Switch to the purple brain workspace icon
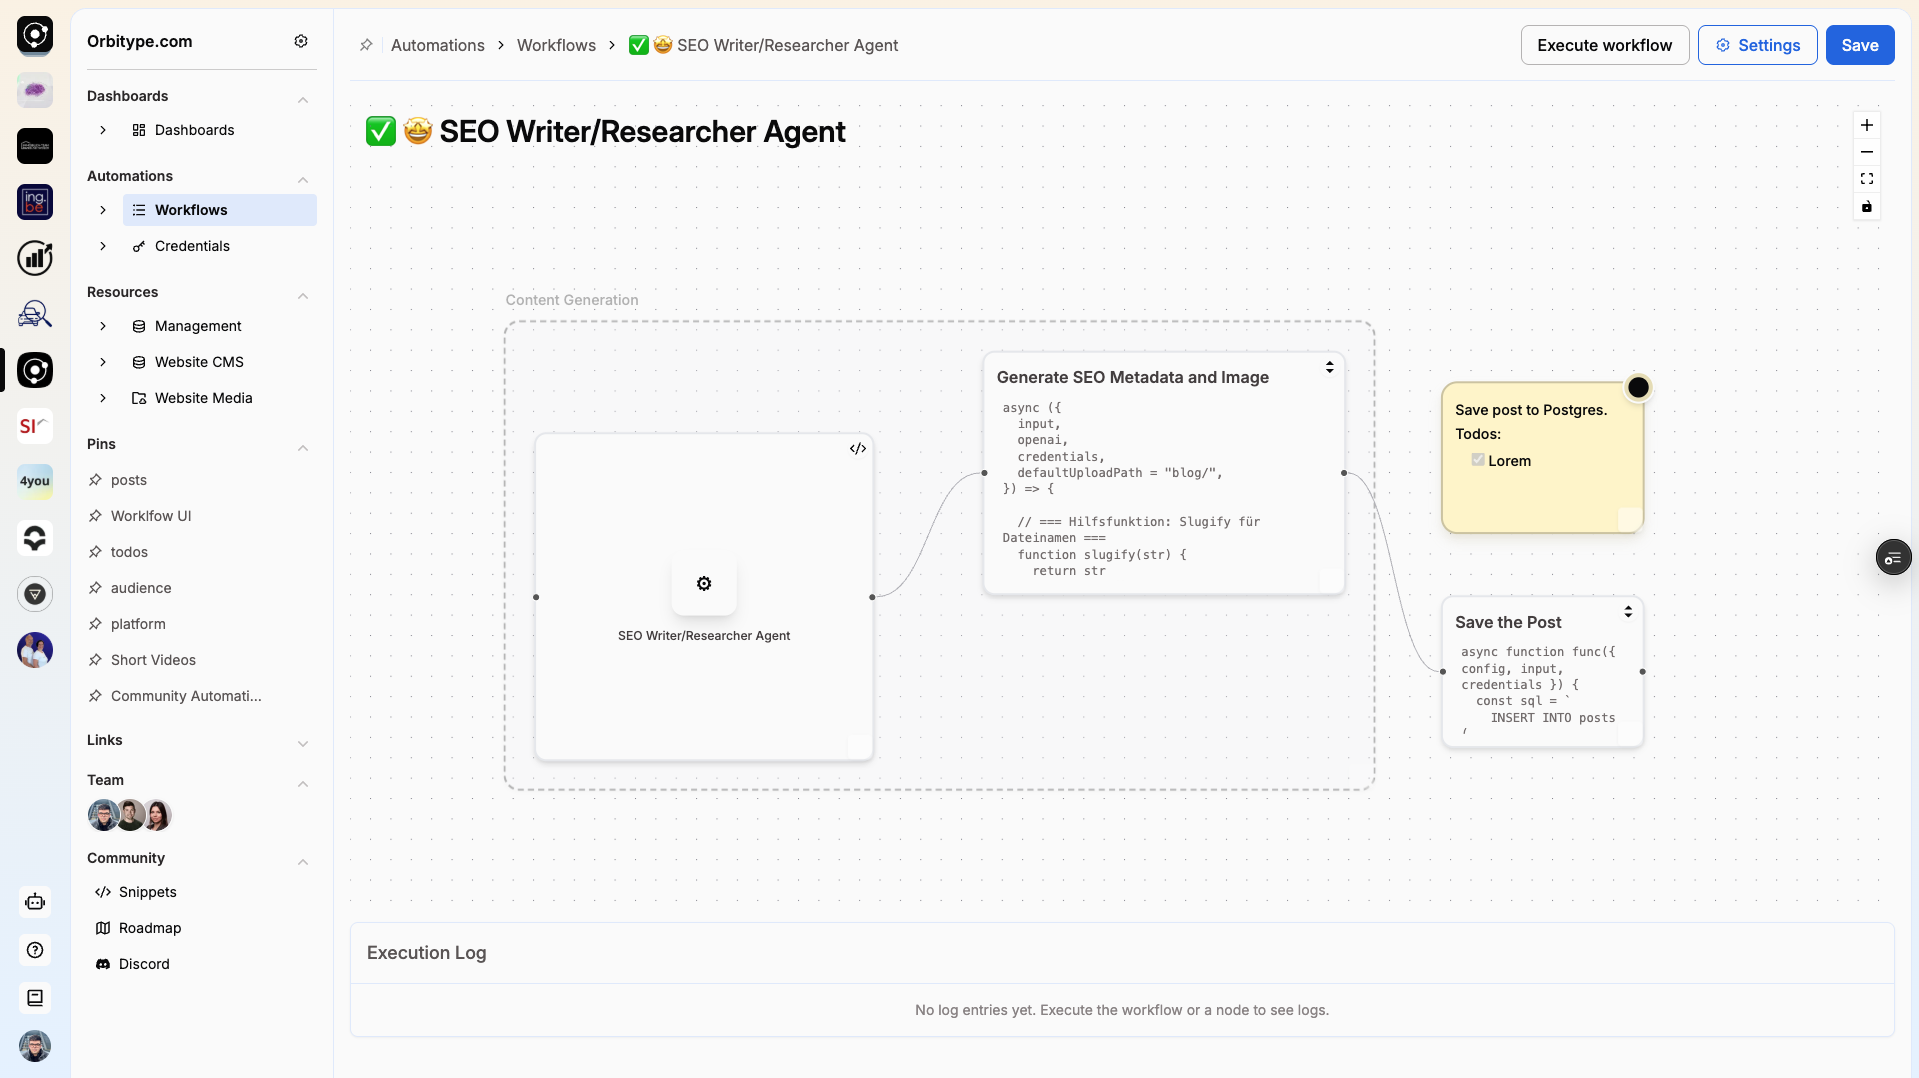This screenshot has width=1919, height=1078. (x=35, y=90)
